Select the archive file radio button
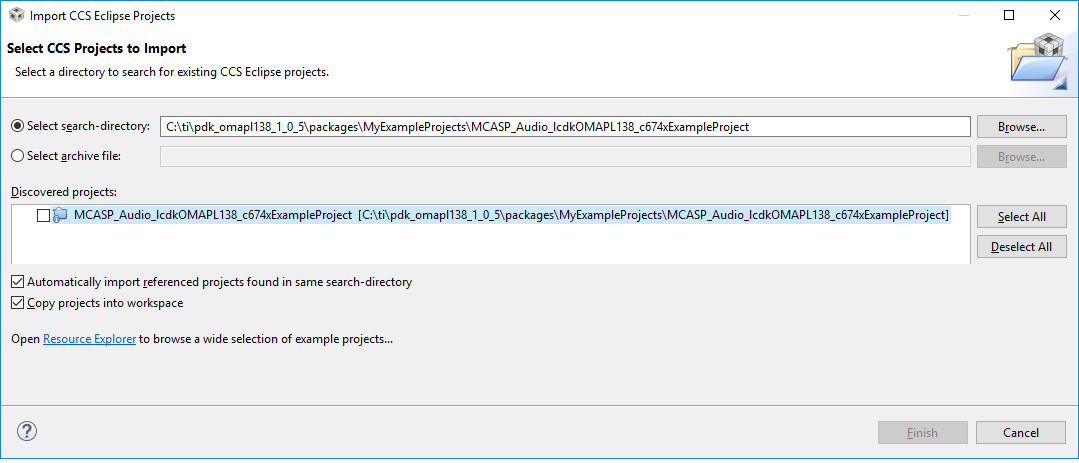1079x463 pixels. 17,156
